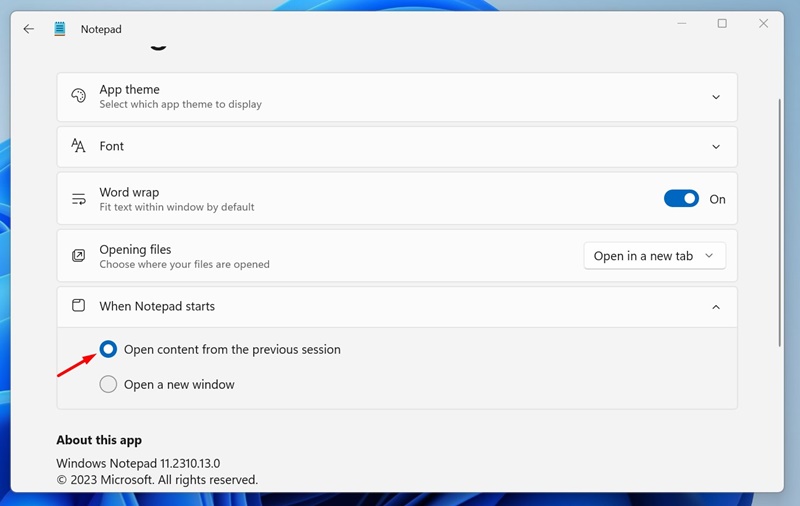The height and width of the screenshot is (506, 800).
Task: Click the About this app heading
Action: tap(99, 440)
